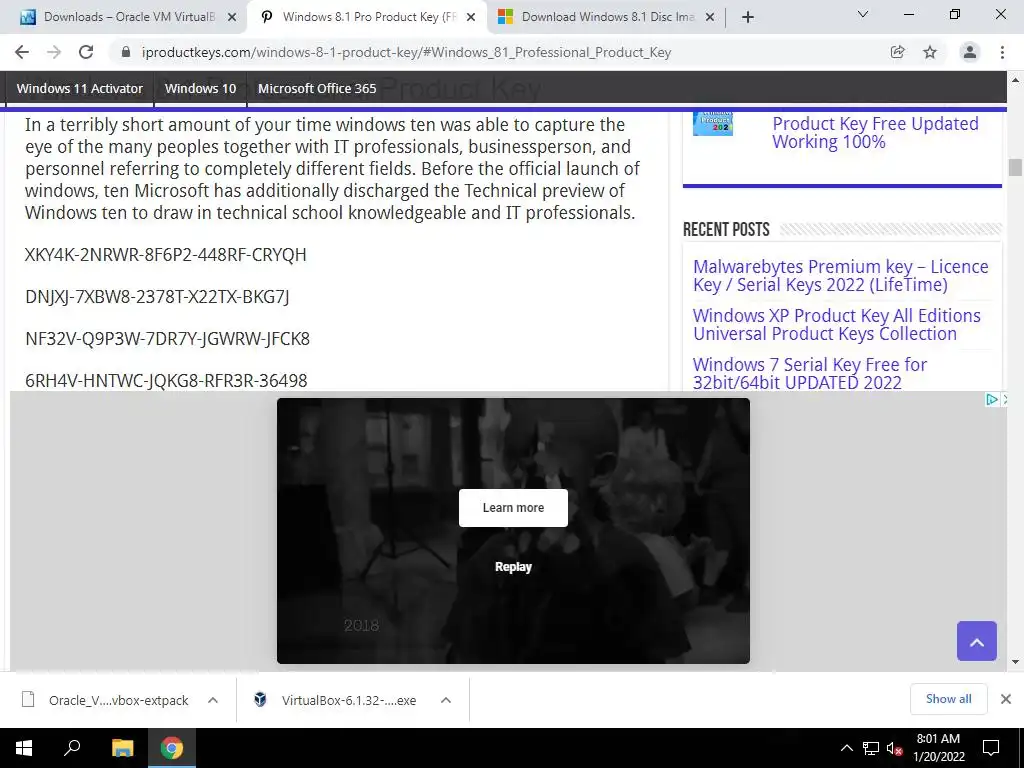Open Windows 10 menu item
1024x768 pixels.
click(200, 88)
